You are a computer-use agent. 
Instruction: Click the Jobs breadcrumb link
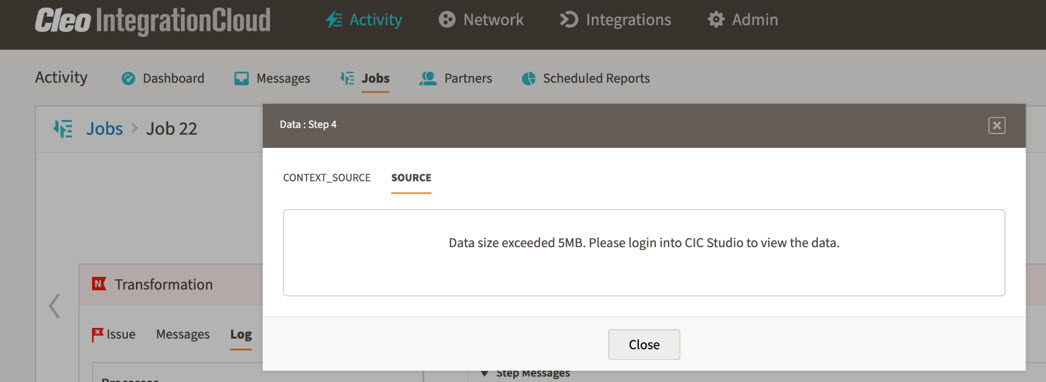click(x=104, y=128)
